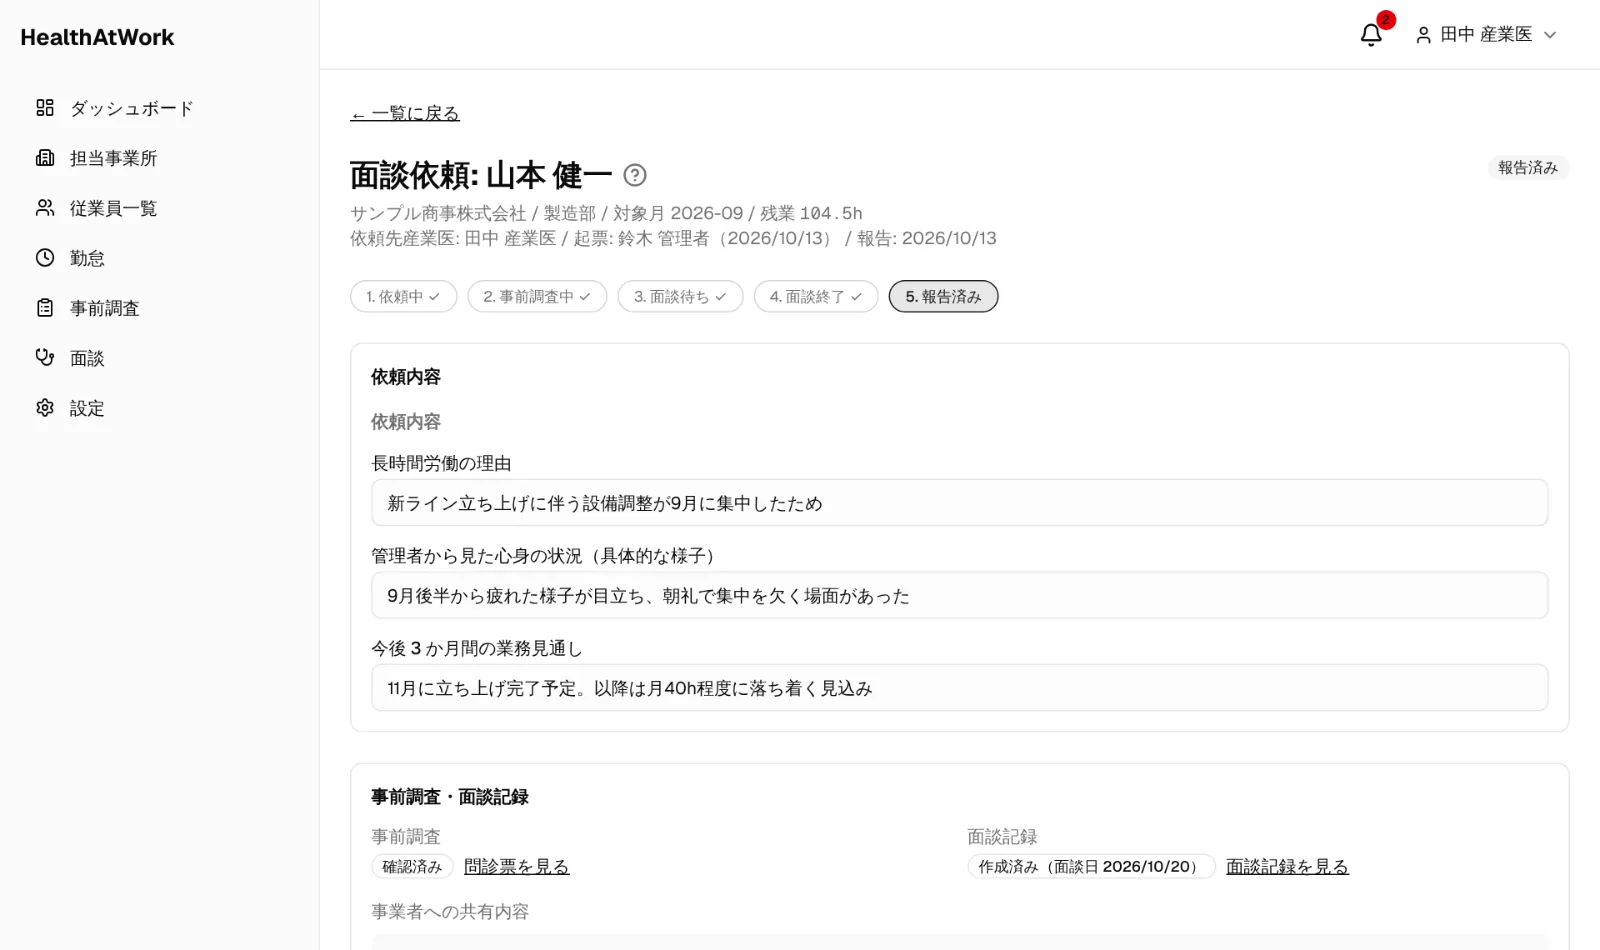Click the 依頼先産業医 info line
Screen dimensions: 1600x950
[x=673, y=238]
